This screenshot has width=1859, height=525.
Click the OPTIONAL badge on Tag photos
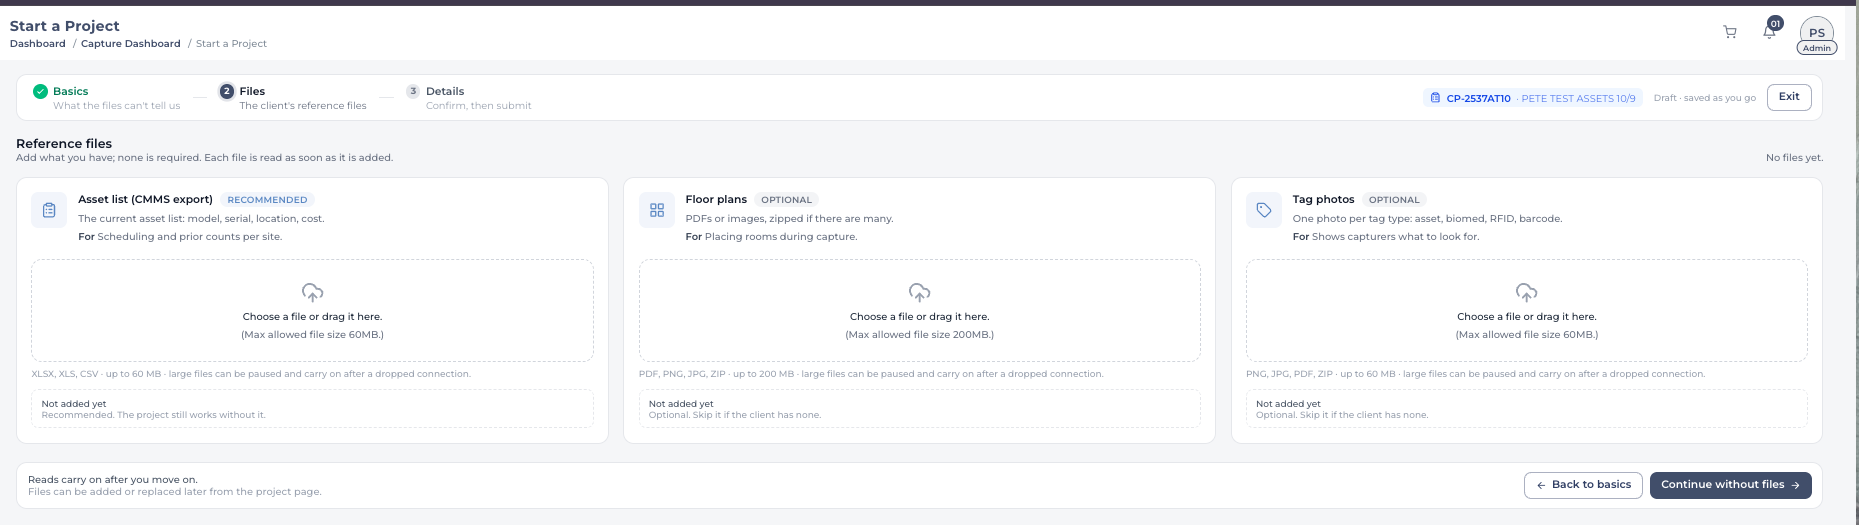1394,200
